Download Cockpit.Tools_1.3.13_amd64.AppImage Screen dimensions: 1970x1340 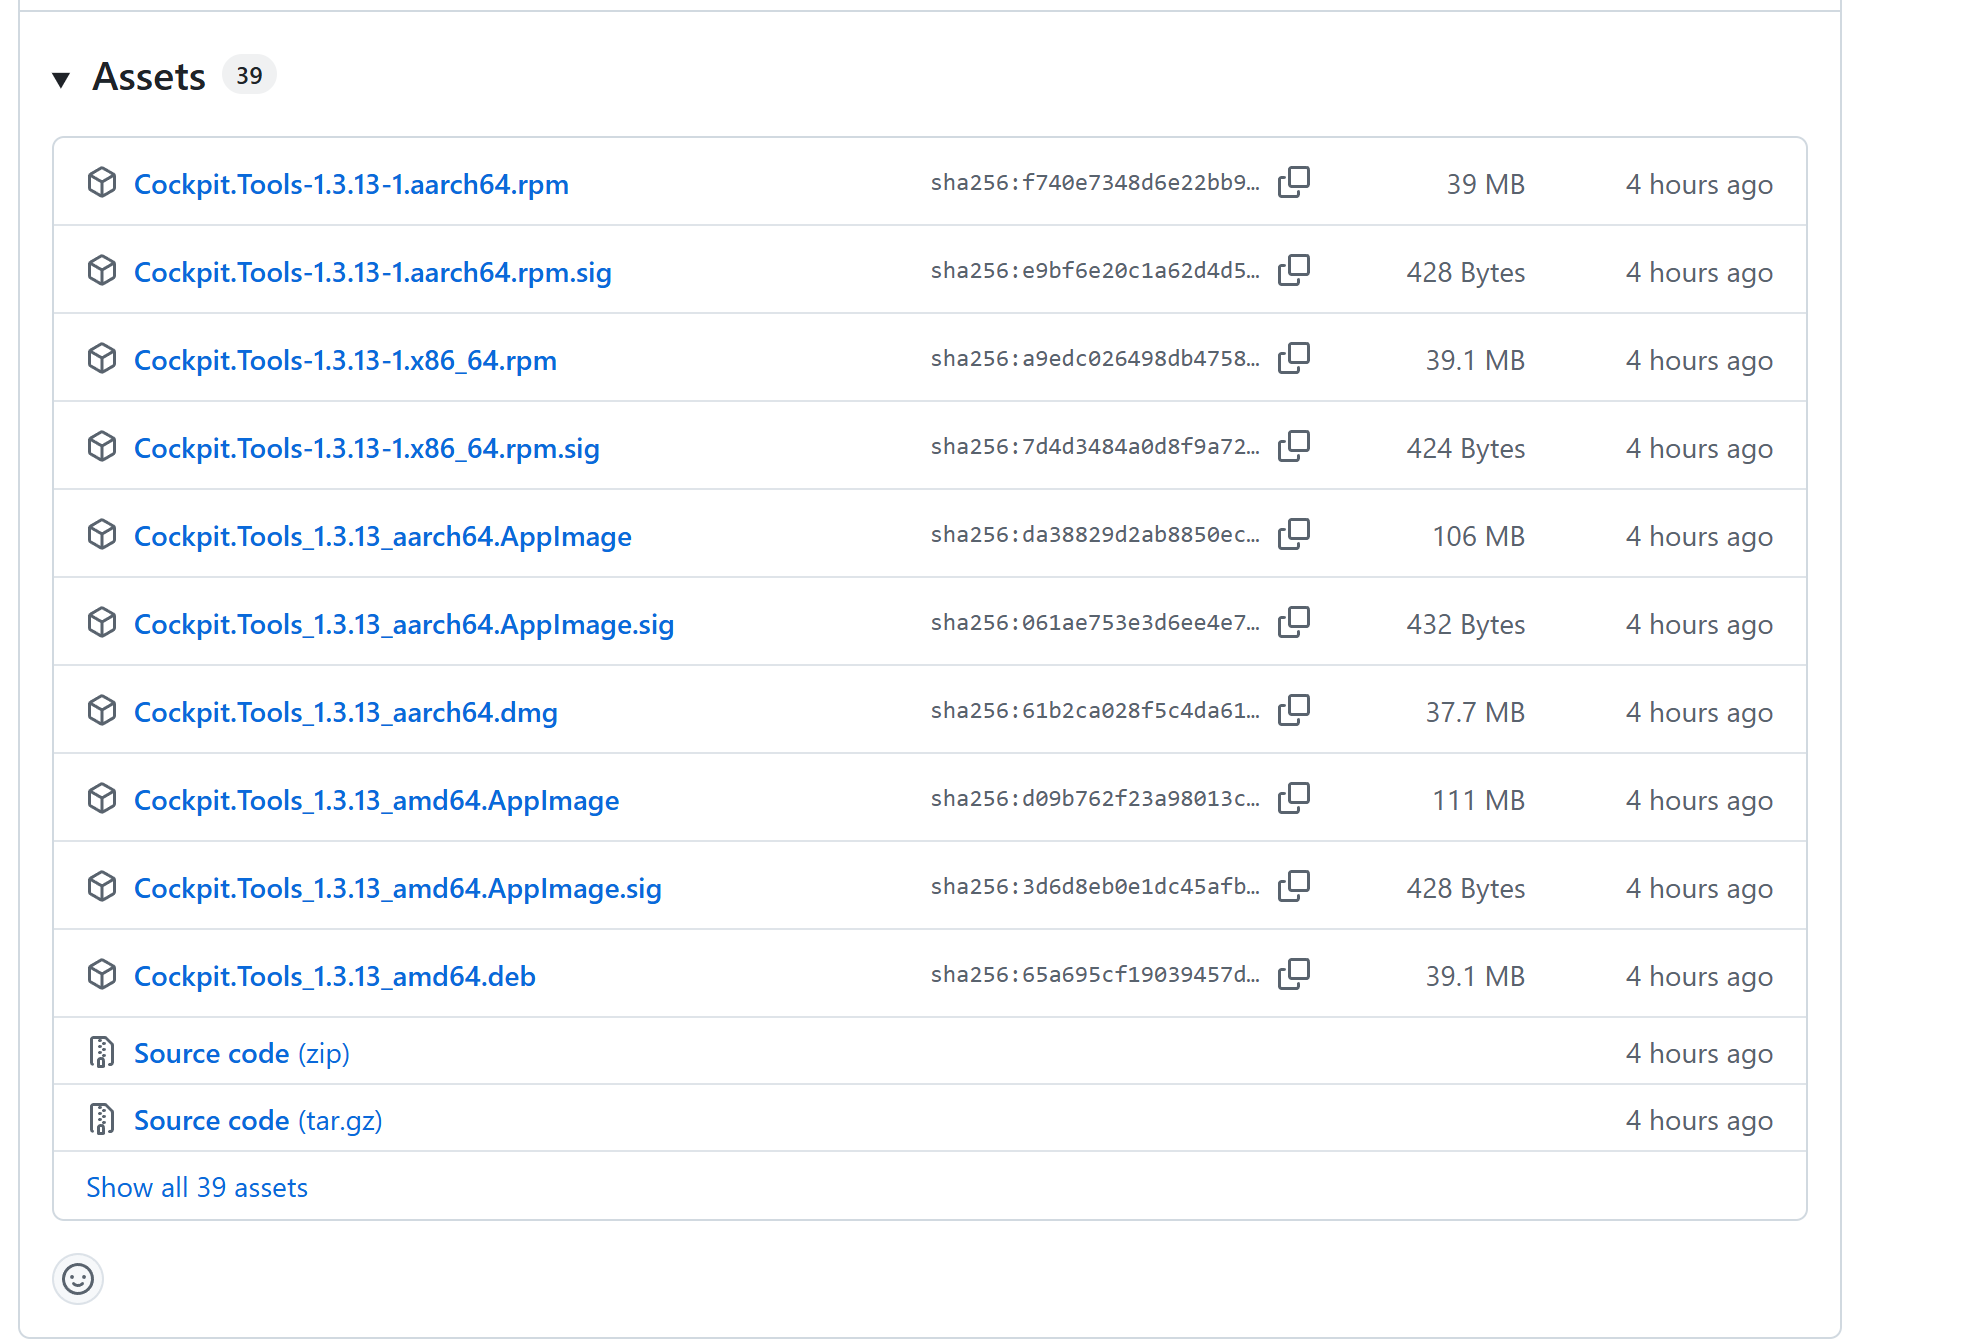click(377, 801)
